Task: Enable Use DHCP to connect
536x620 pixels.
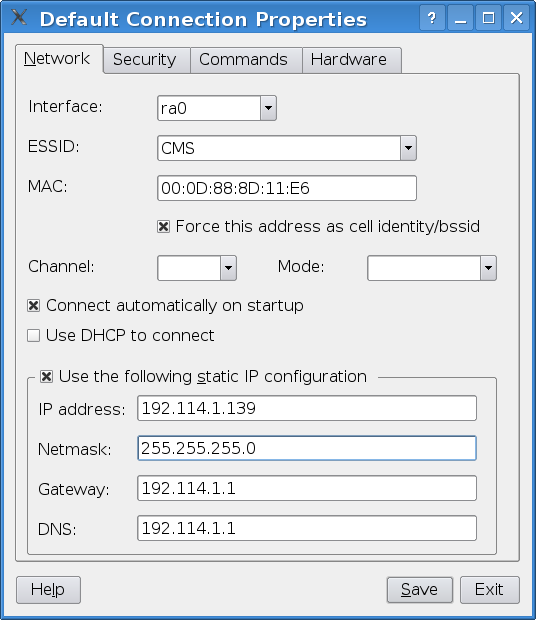Action: pos(34,336)
